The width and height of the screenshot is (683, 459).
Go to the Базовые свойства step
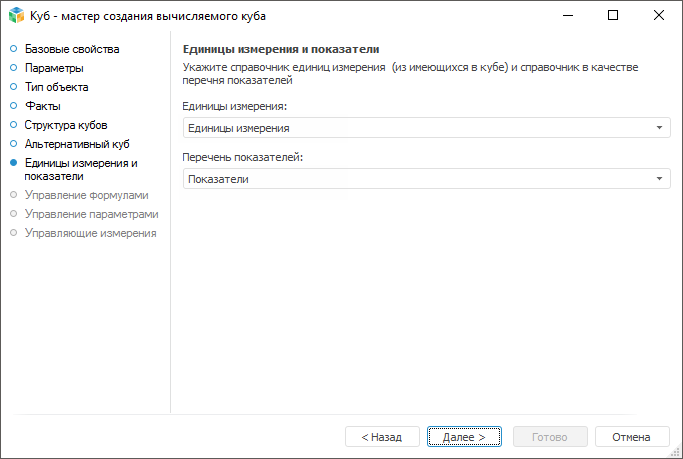(71, 49)
